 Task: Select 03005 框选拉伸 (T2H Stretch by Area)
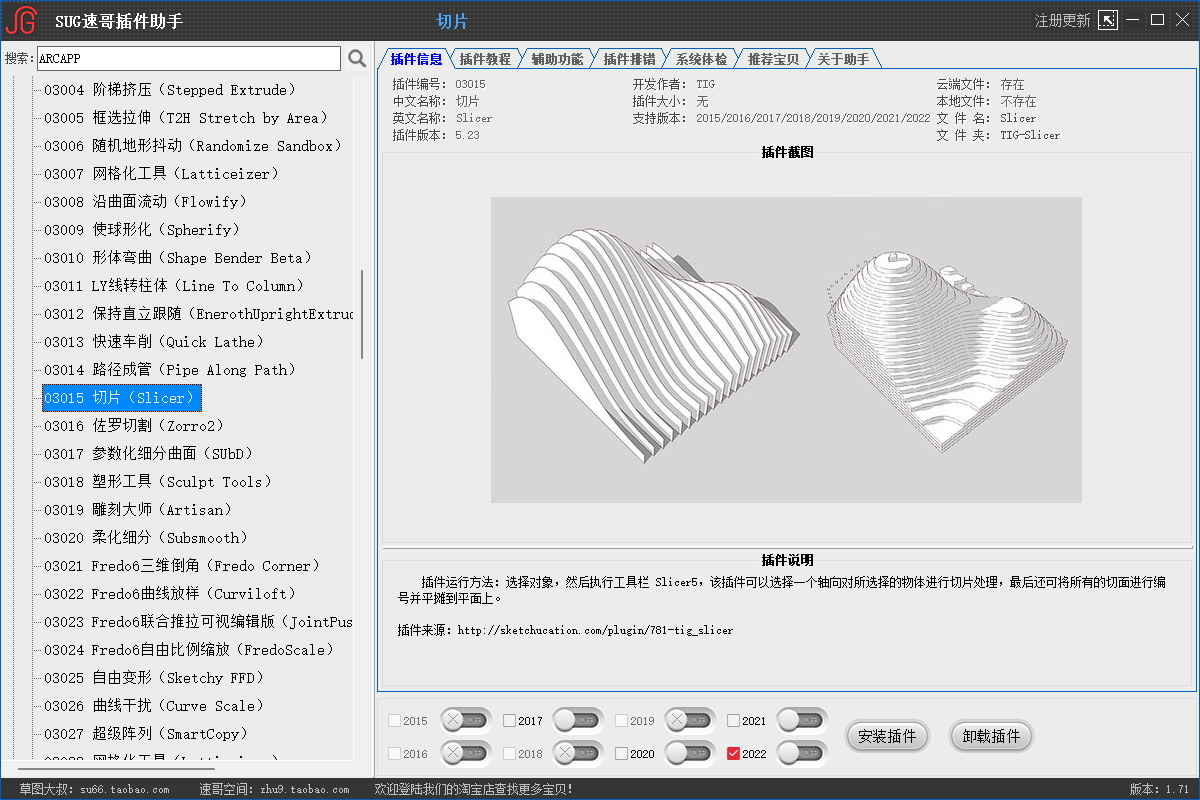pos(186,118)
